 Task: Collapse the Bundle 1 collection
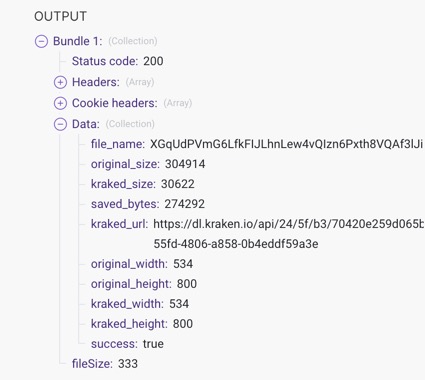coord(41,41)
